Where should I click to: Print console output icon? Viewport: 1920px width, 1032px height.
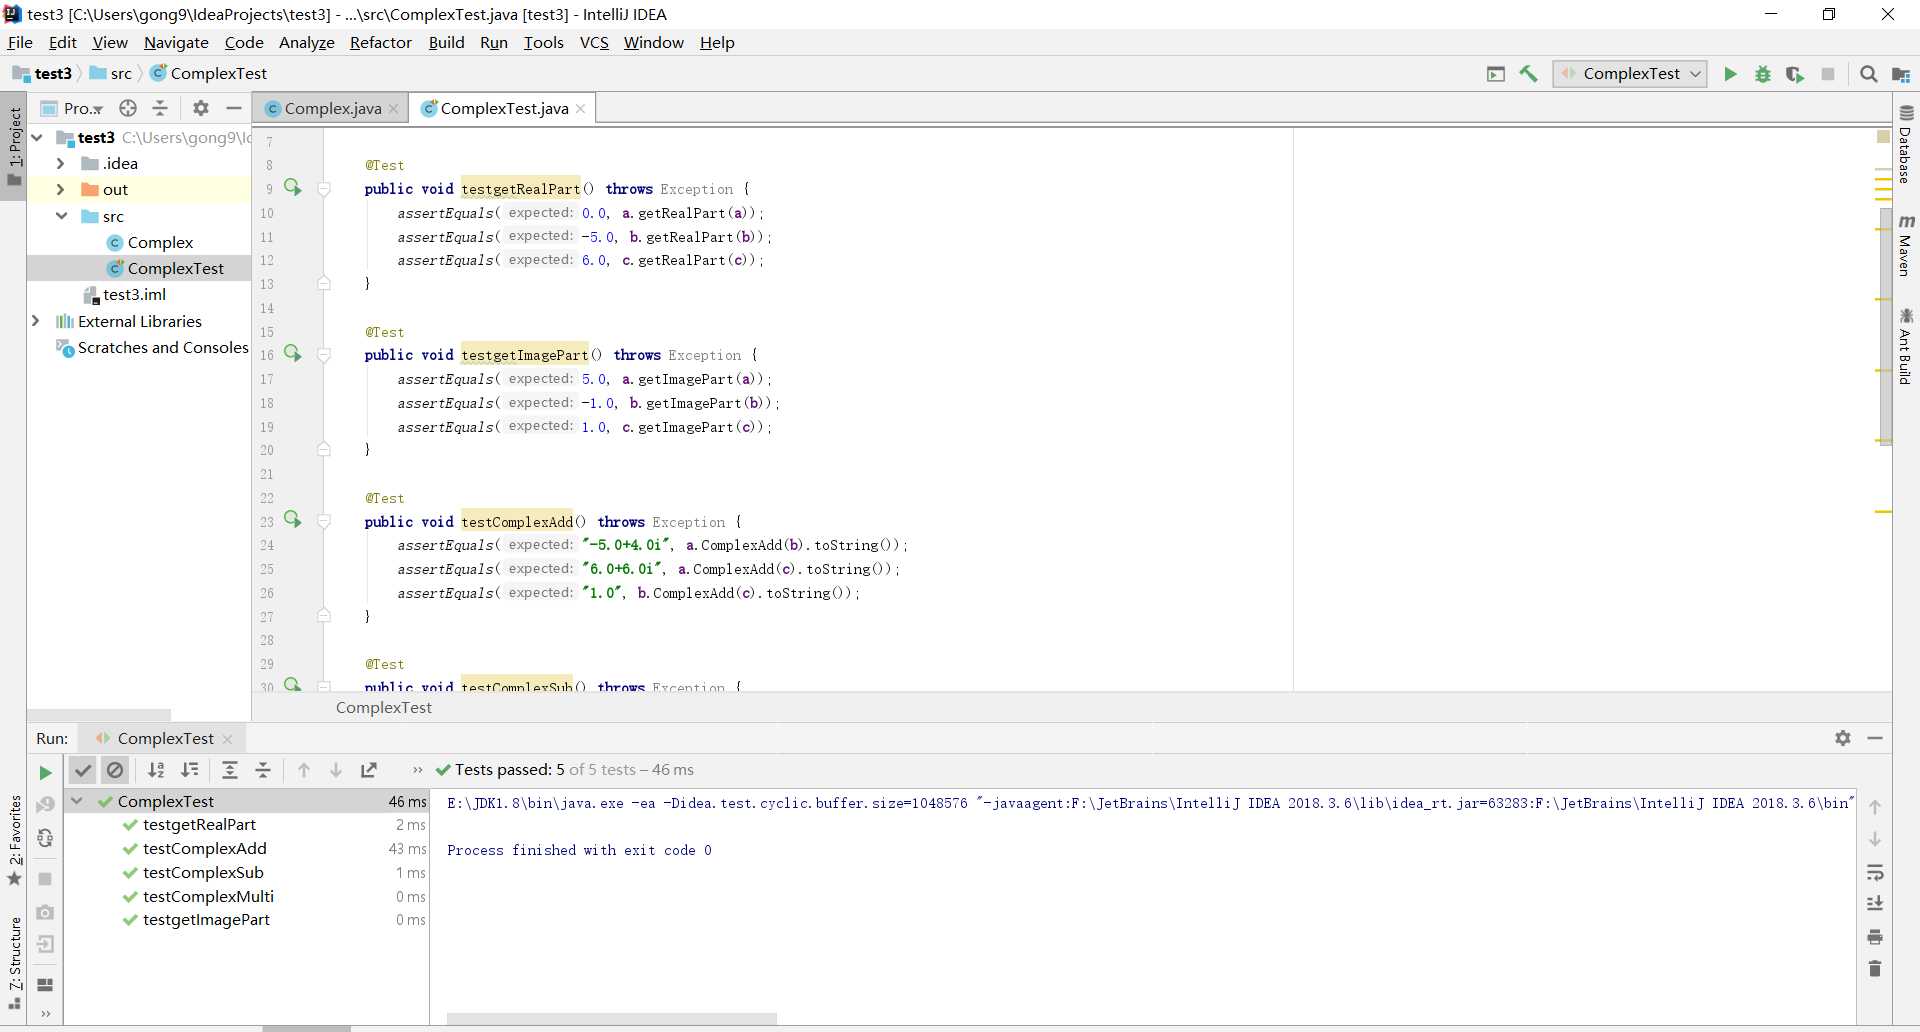[x=1875, y=937]
